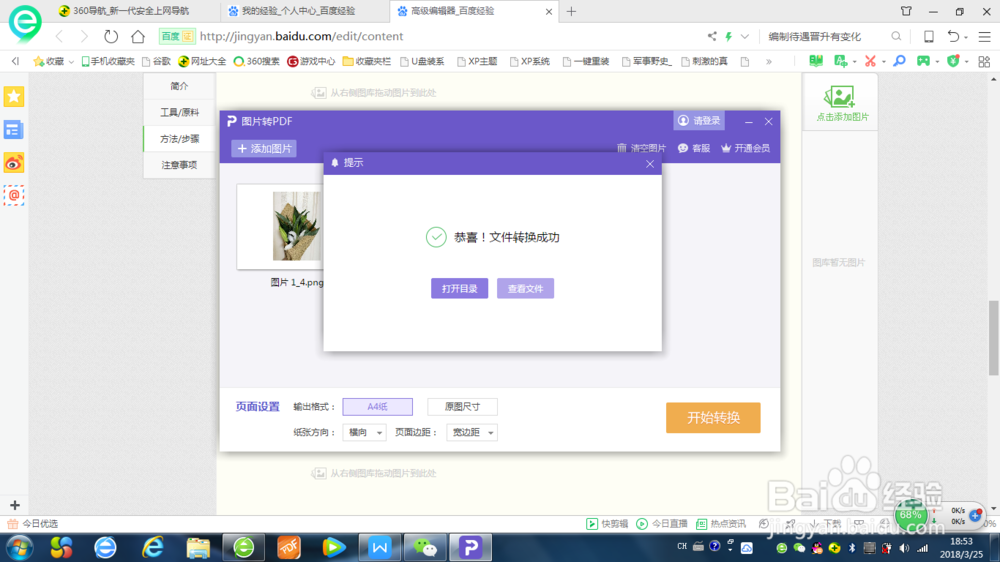Click the search magnifier icon
Screen dimensions: 1000x562
[896, 36]
